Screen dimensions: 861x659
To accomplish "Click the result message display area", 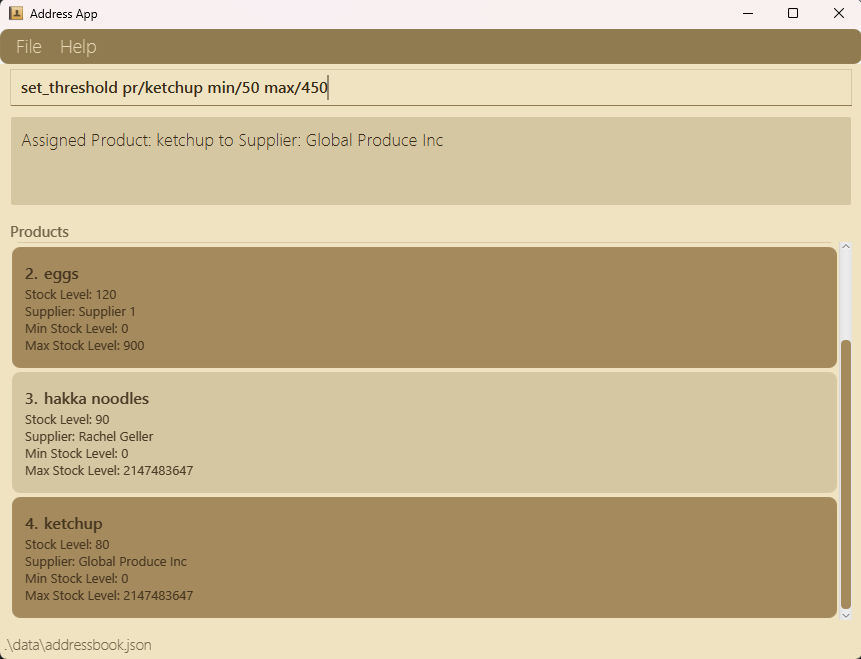I will (x=430, y=161).
